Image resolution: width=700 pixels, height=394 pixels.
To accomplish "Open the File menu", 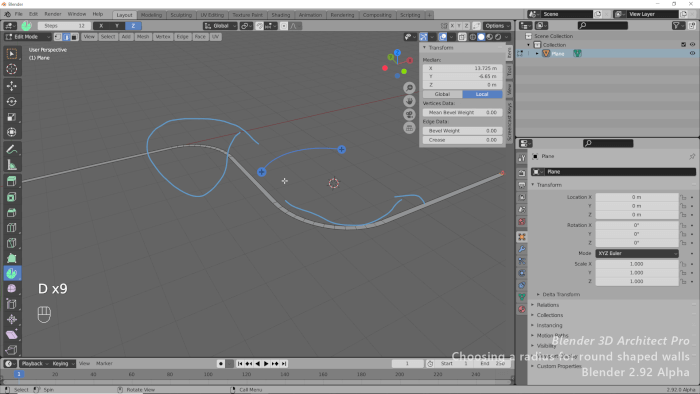I will coord(18,14).
